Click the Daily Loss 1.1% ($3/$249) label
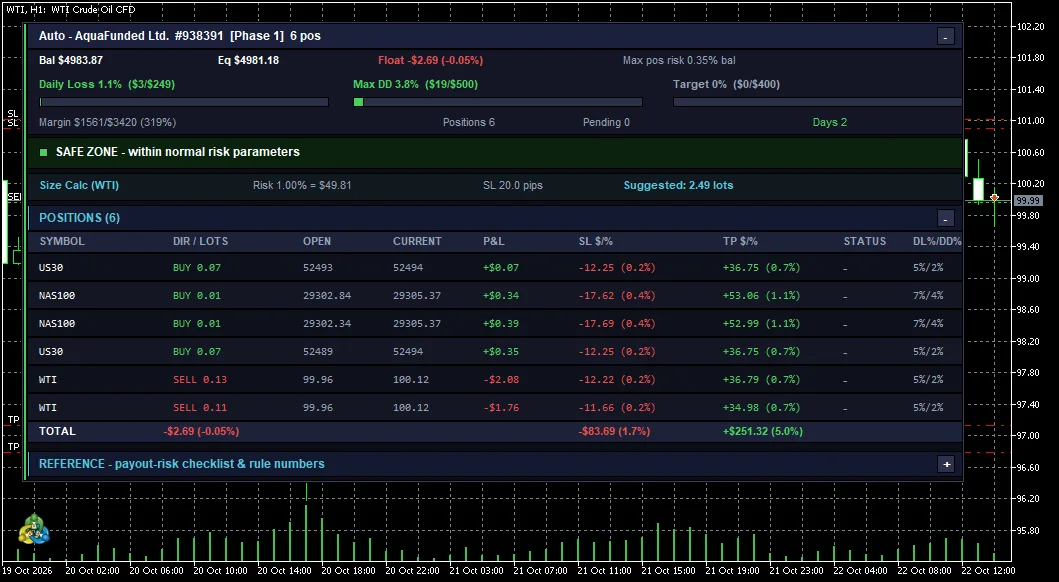This screenshot has height=582, width=1059. click(x=107, y=84)
